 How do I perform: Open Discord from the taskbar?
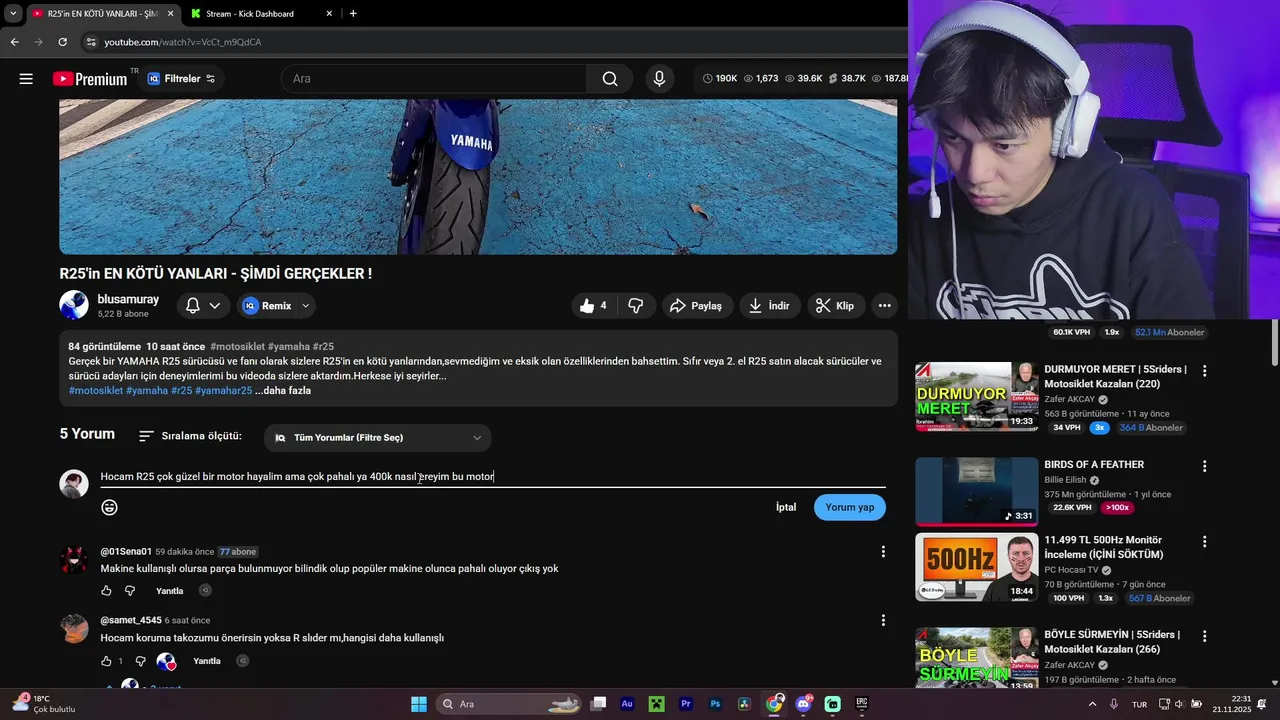803,704
